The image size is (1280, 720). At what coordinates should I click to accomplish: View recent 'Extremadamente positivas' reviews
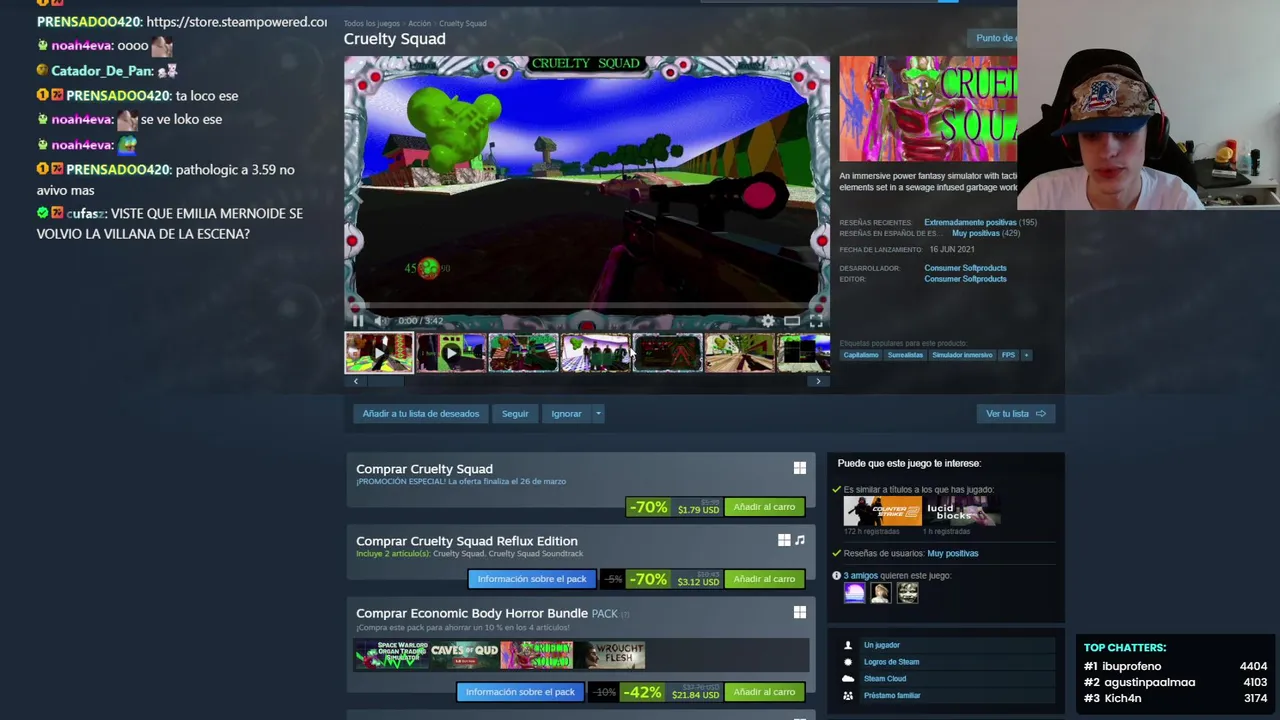pyautogui.click(x=970, y=222)
